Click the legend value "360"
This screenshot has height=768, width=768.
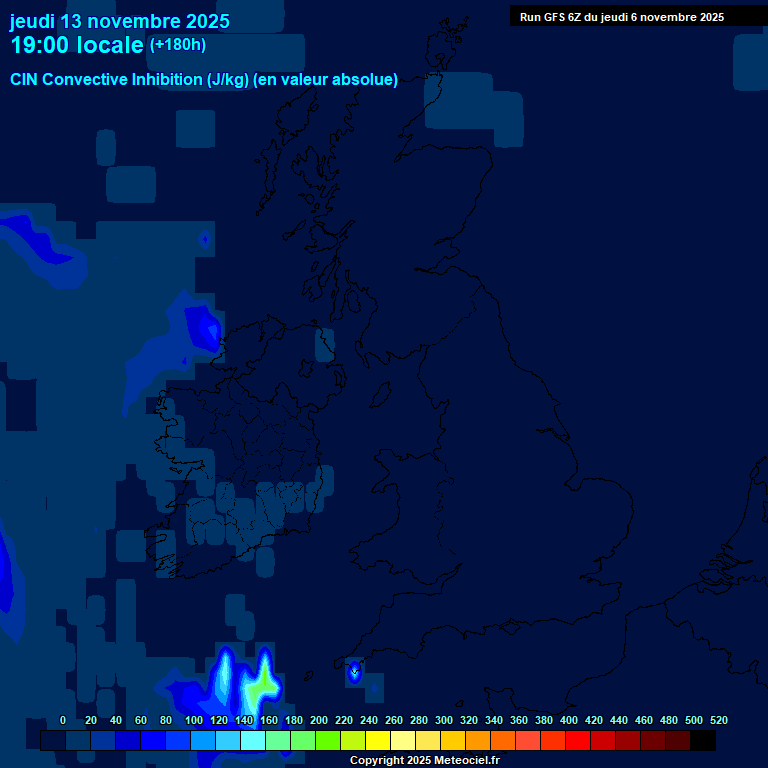point(518,720)
